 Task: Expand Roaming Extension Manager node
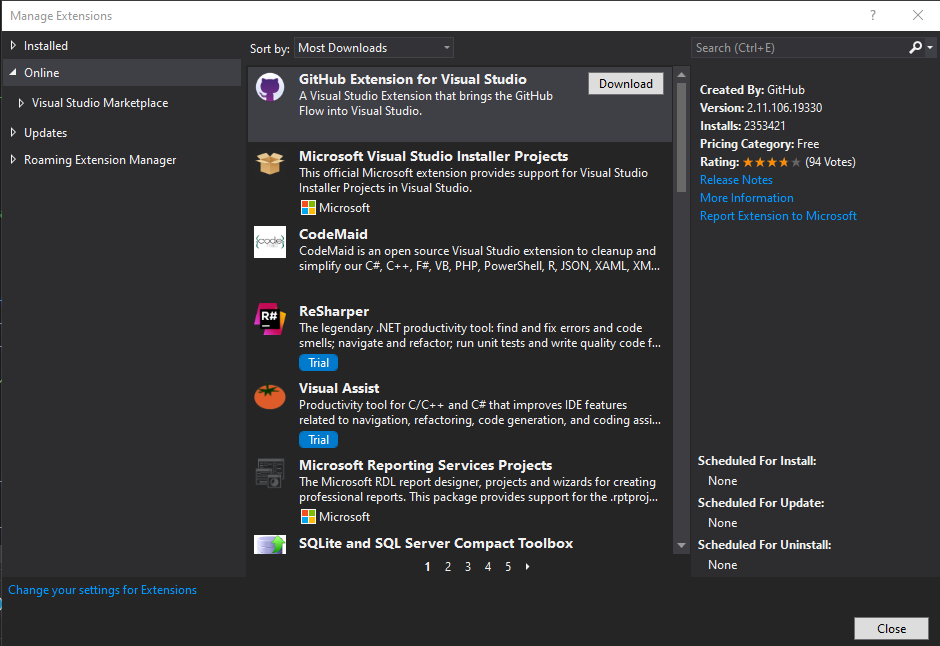tap(13, 159)
